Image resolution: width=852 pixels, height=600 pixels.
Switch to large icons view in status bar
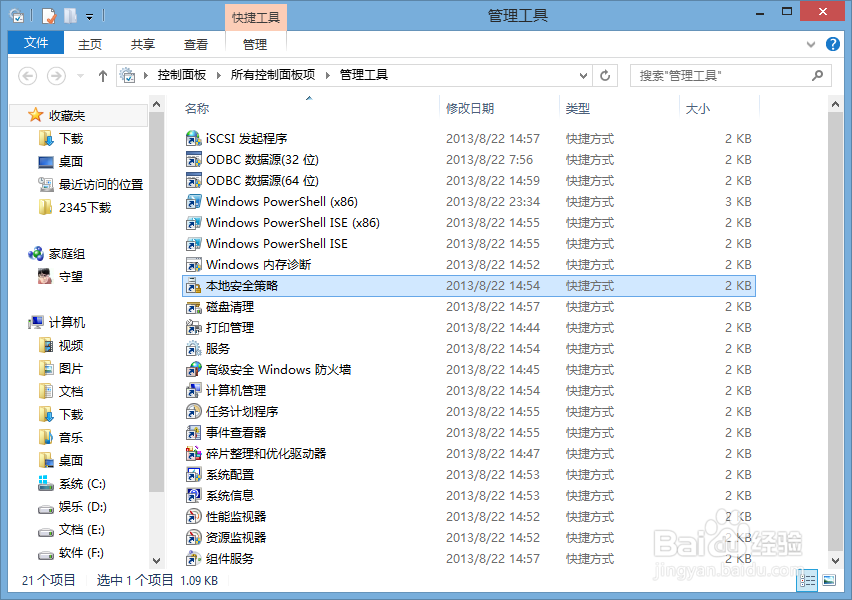[x=829, y=580]
